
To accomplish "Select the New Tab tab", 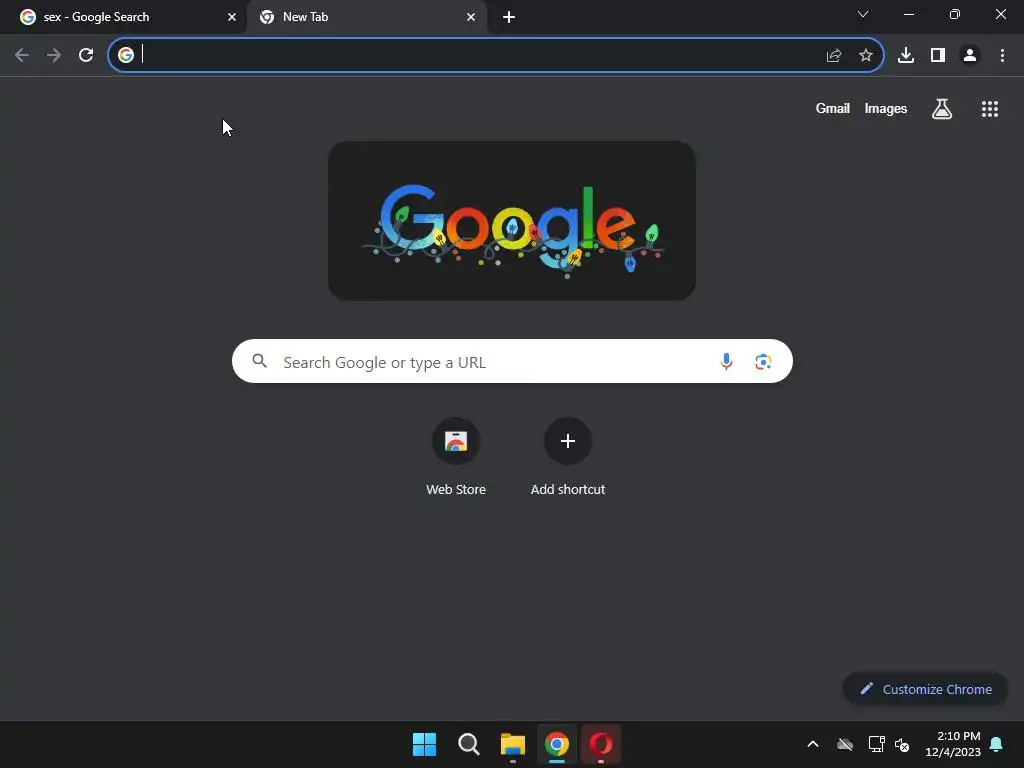I will [x=366, y=17].
